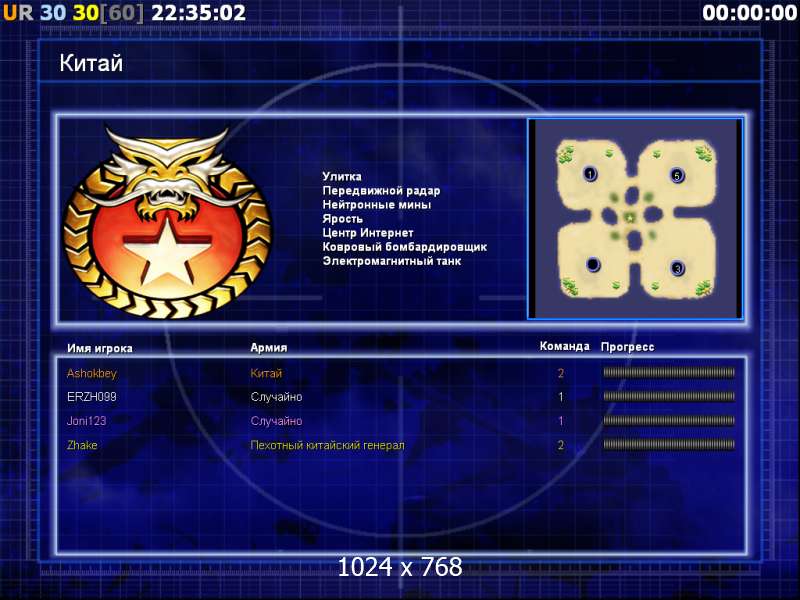Click the ERZH099 loading progress bar

point(669,396)
